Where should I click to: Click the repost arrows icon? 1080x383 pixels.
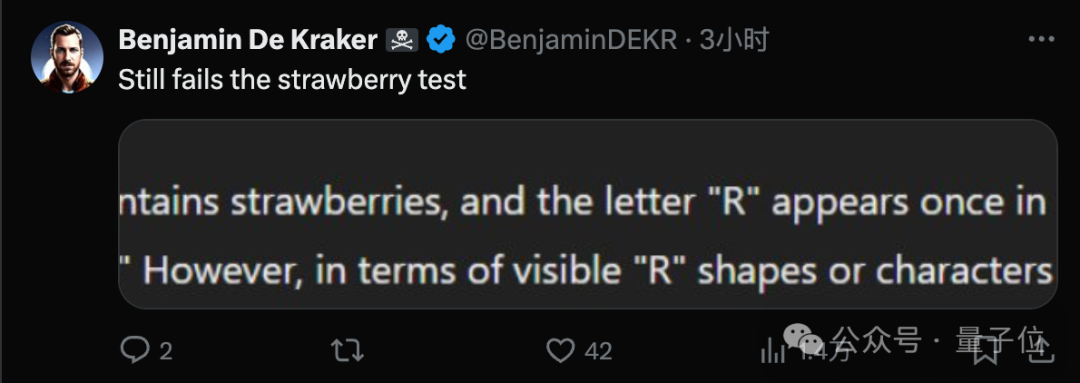(348, 351)
